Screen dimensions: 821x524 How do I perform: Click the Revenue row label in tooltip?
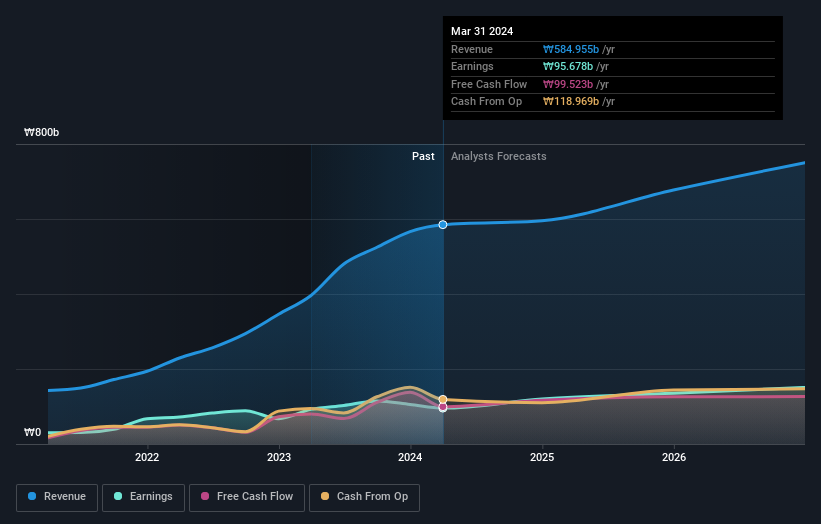[472, 49]
